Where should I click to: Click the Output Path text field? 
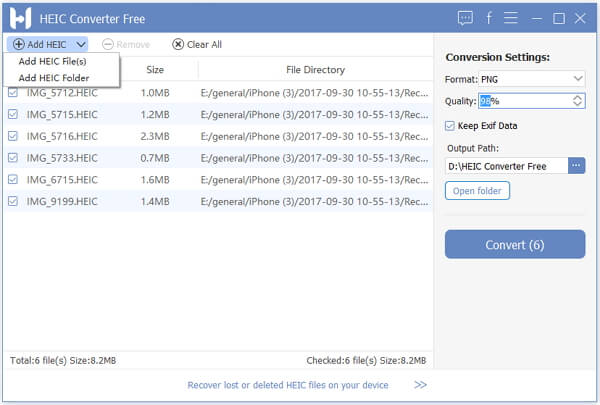506,166
